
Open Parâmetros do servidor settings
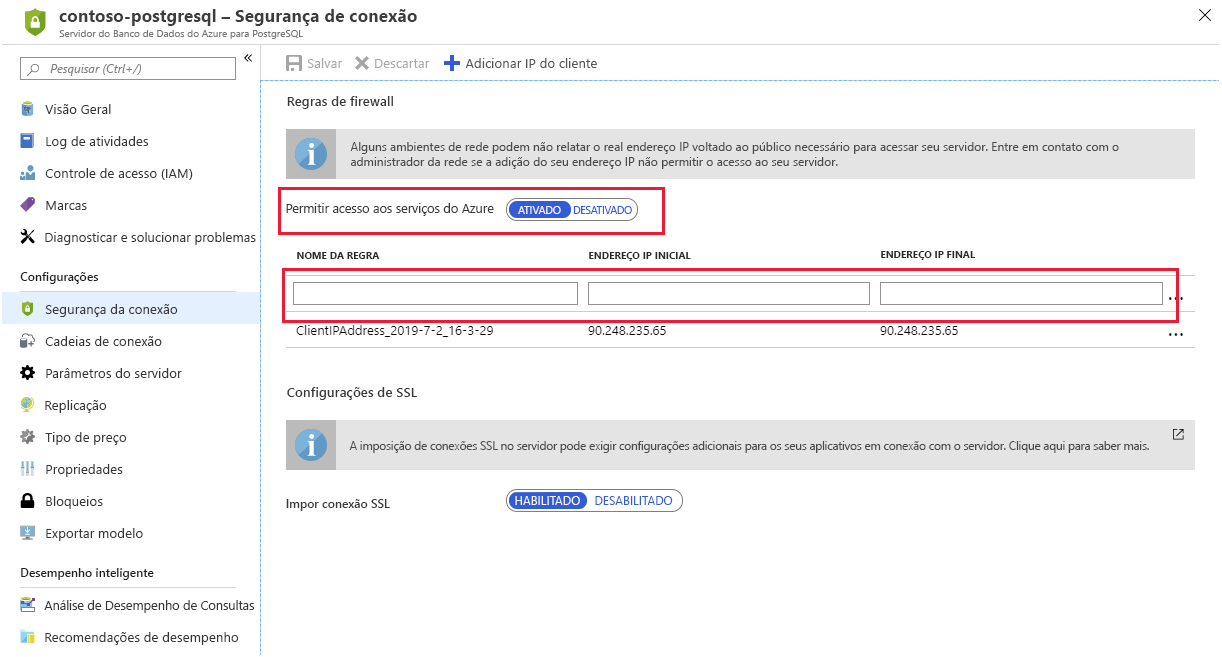pyautogui.click(x=113, y=373)
